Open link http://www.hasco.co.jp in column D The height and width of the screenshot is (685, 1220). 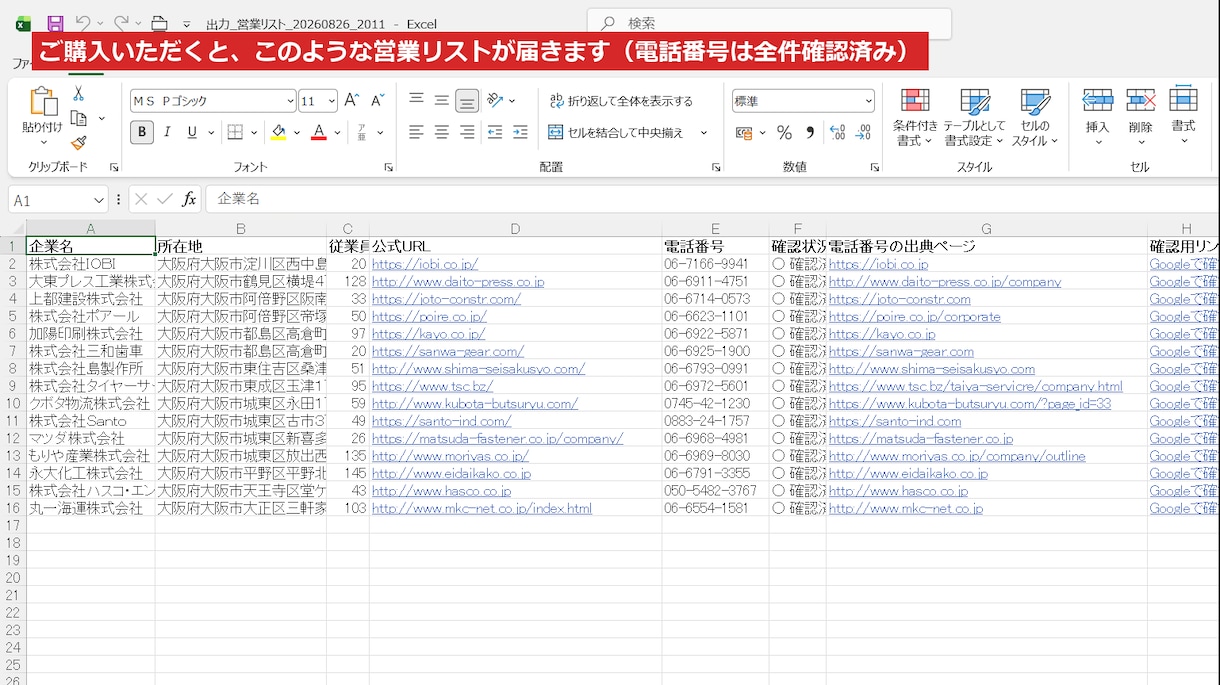pyautogui.click(x=441, y=491)
